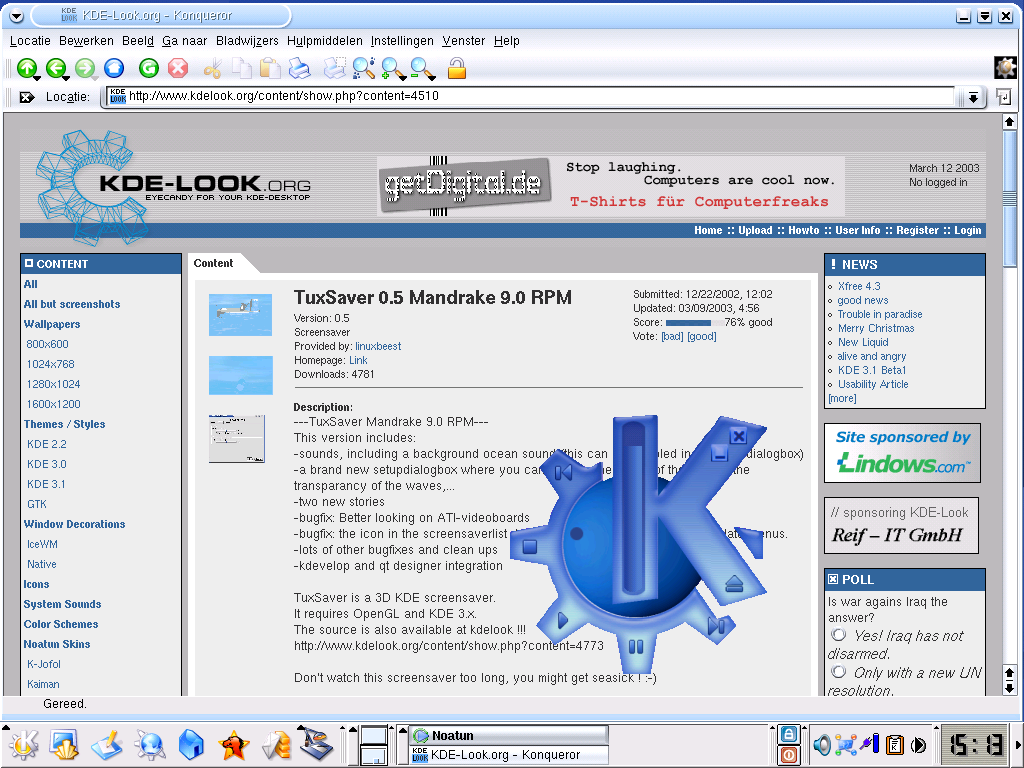Stop loading with the red X icon
Viewport: 1024px width, 768px height.
178,67
